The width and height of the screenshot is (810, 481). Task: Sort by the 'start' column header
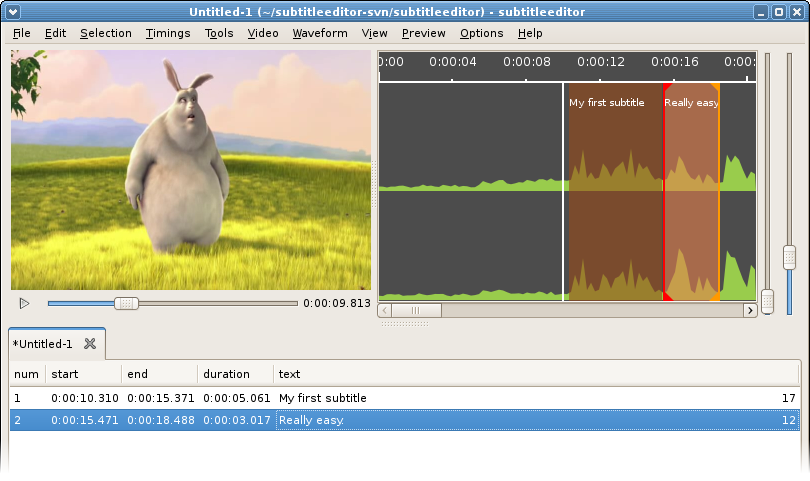[x=84, y=374]
